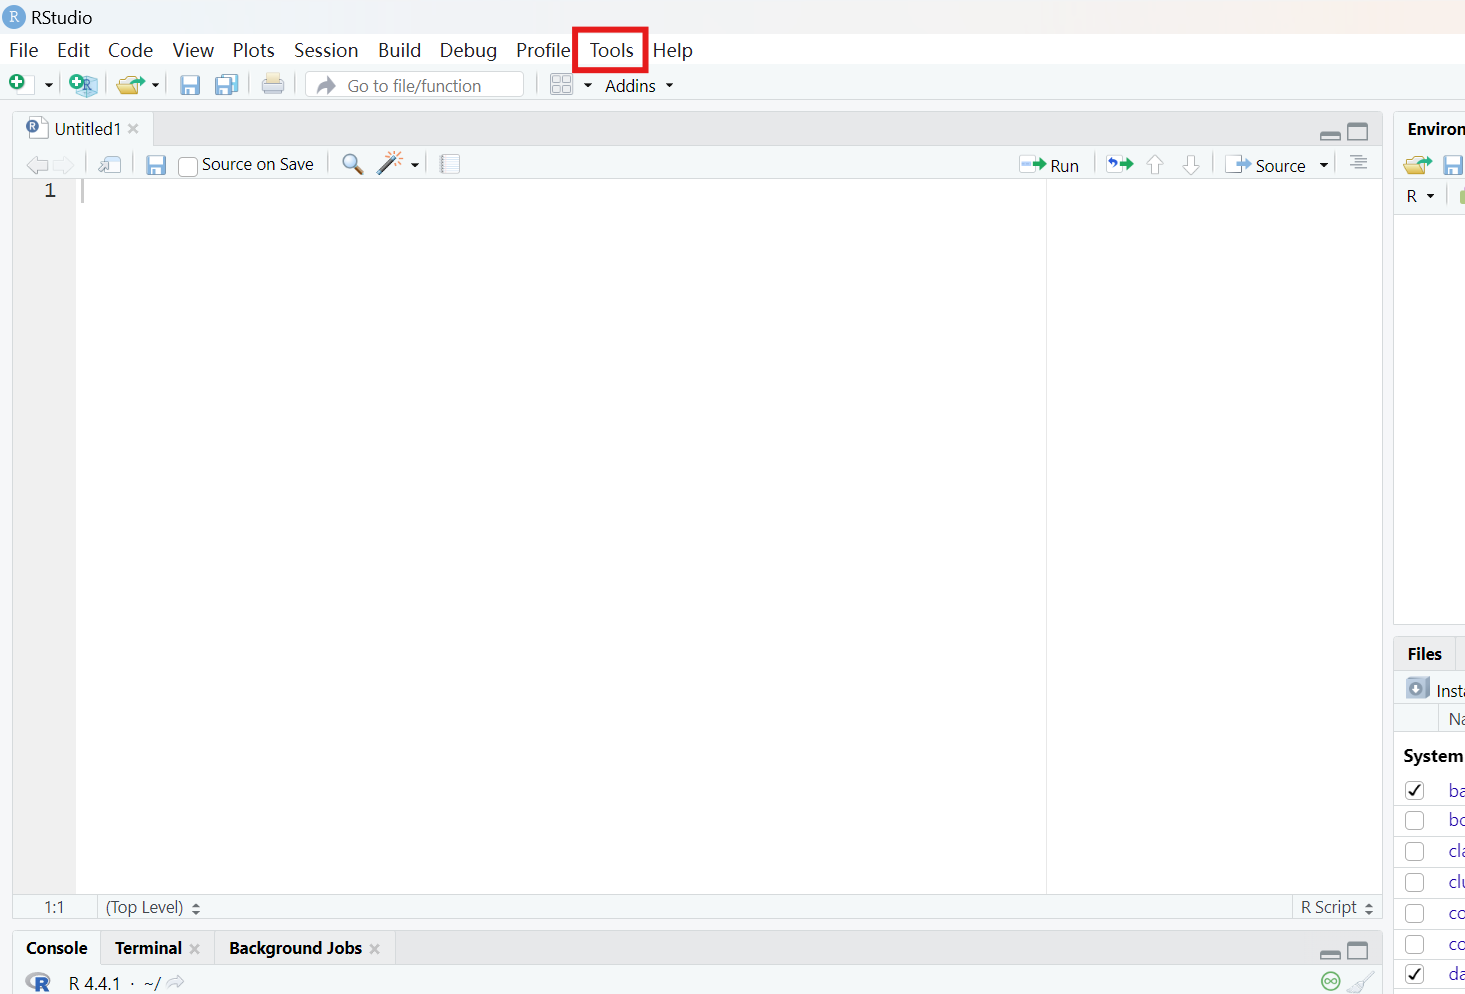1465x994 pixels.
Task: Click the editor toolbar Save icon
Action: 156,165
